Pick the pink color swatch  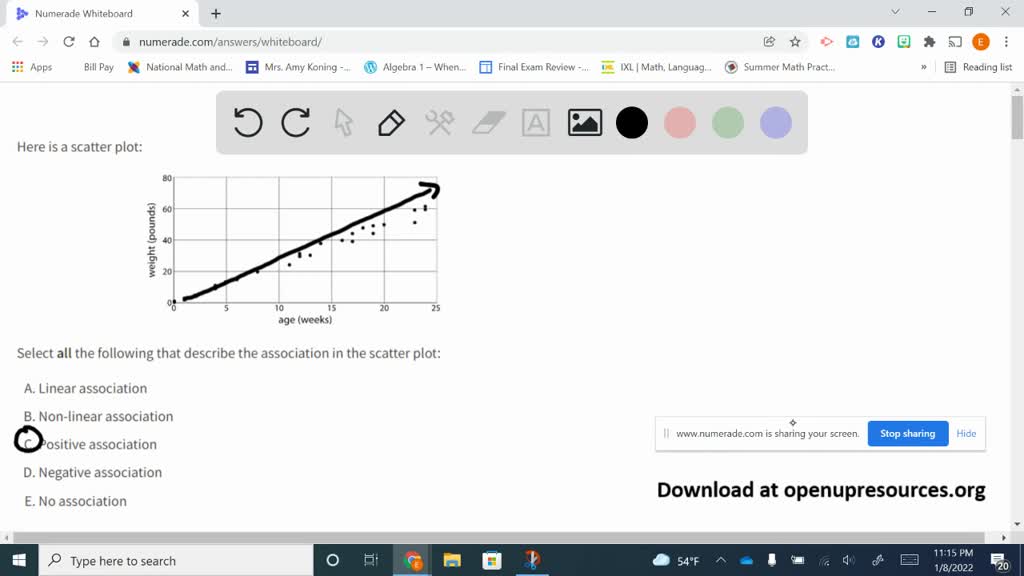(x=680, y=122)
